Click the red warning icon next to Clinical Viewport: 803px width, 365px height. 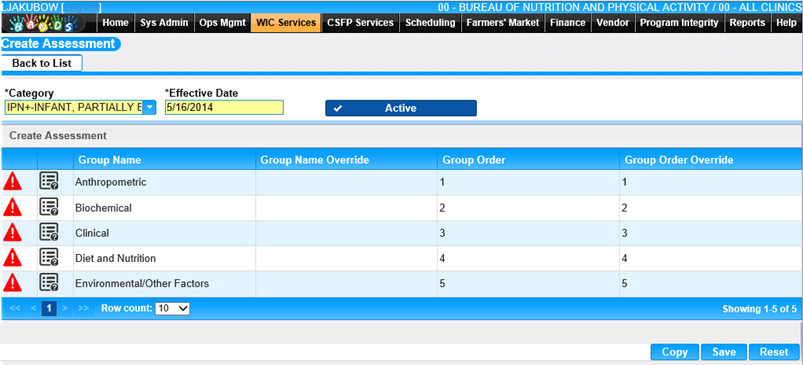pyautogui.click(x=12, y=232)
